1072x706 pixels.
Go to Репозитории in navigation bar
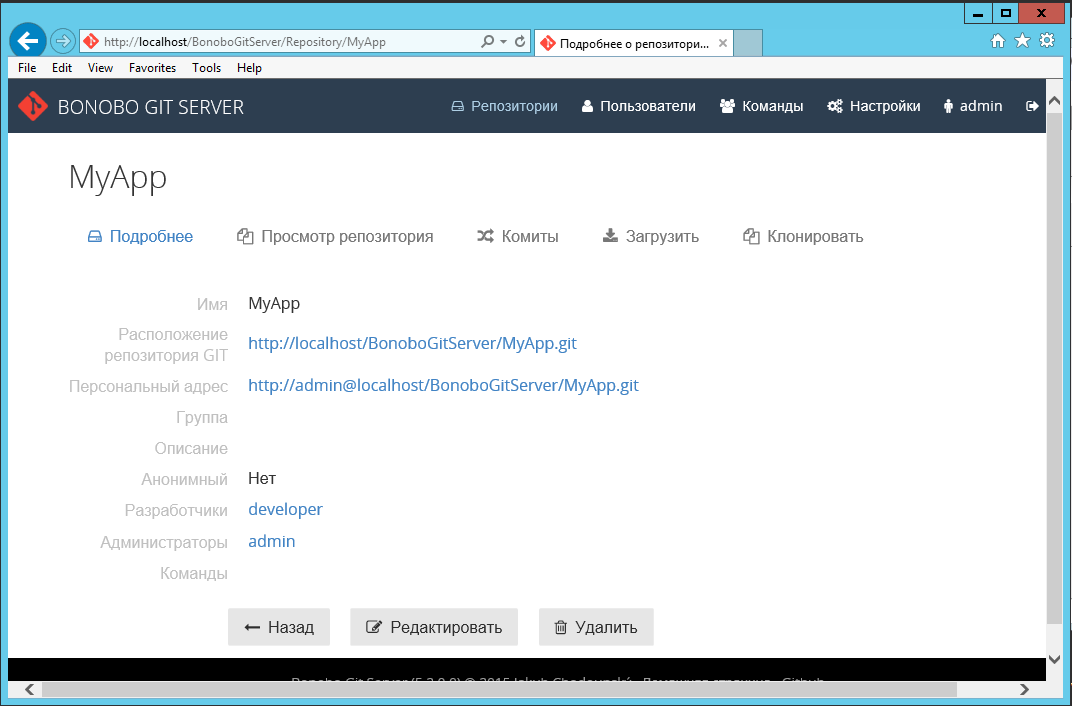click(505, 106)
